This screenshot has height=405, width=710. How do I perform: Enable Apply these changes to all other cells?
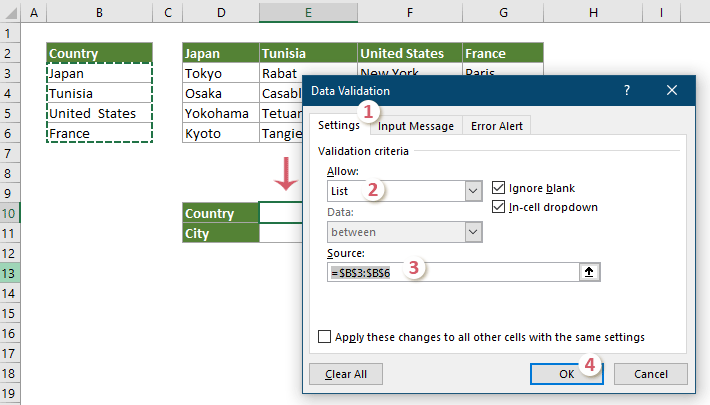coord(325,337)
